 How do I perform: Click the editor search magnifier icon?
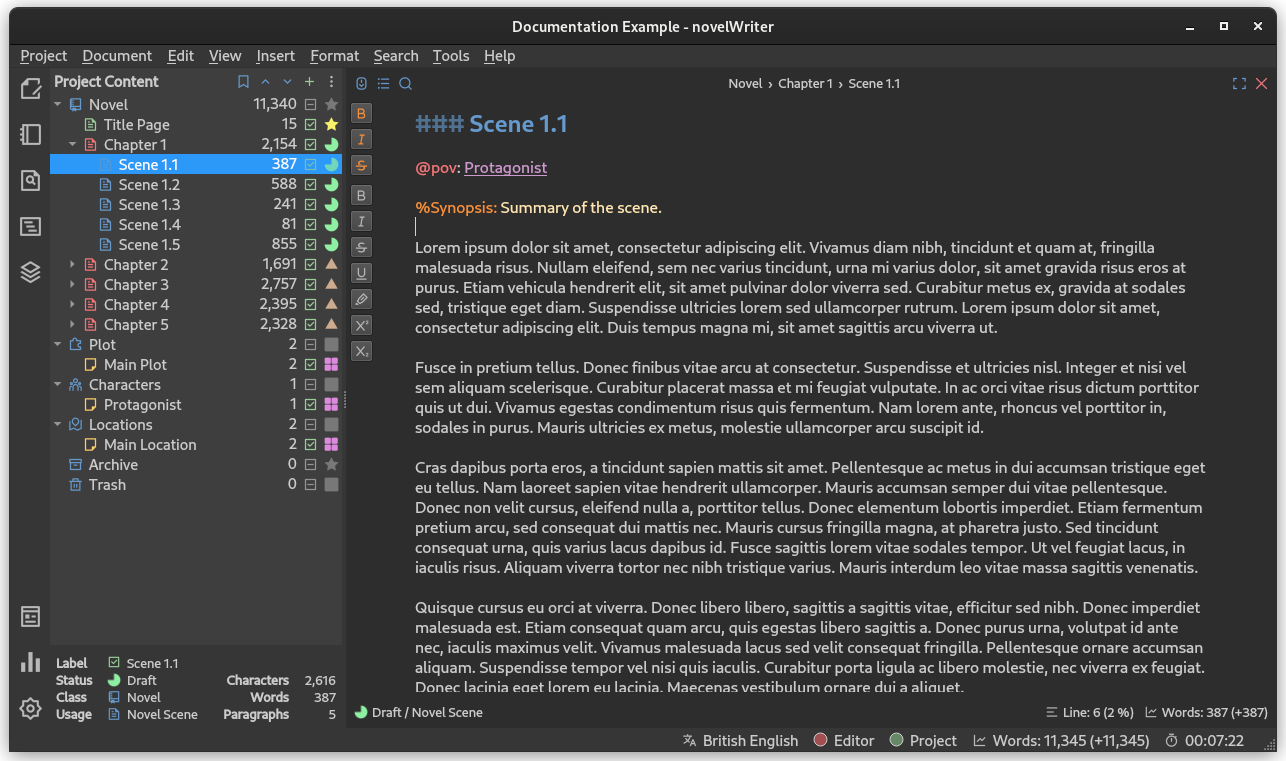click(x=405, y=84)
